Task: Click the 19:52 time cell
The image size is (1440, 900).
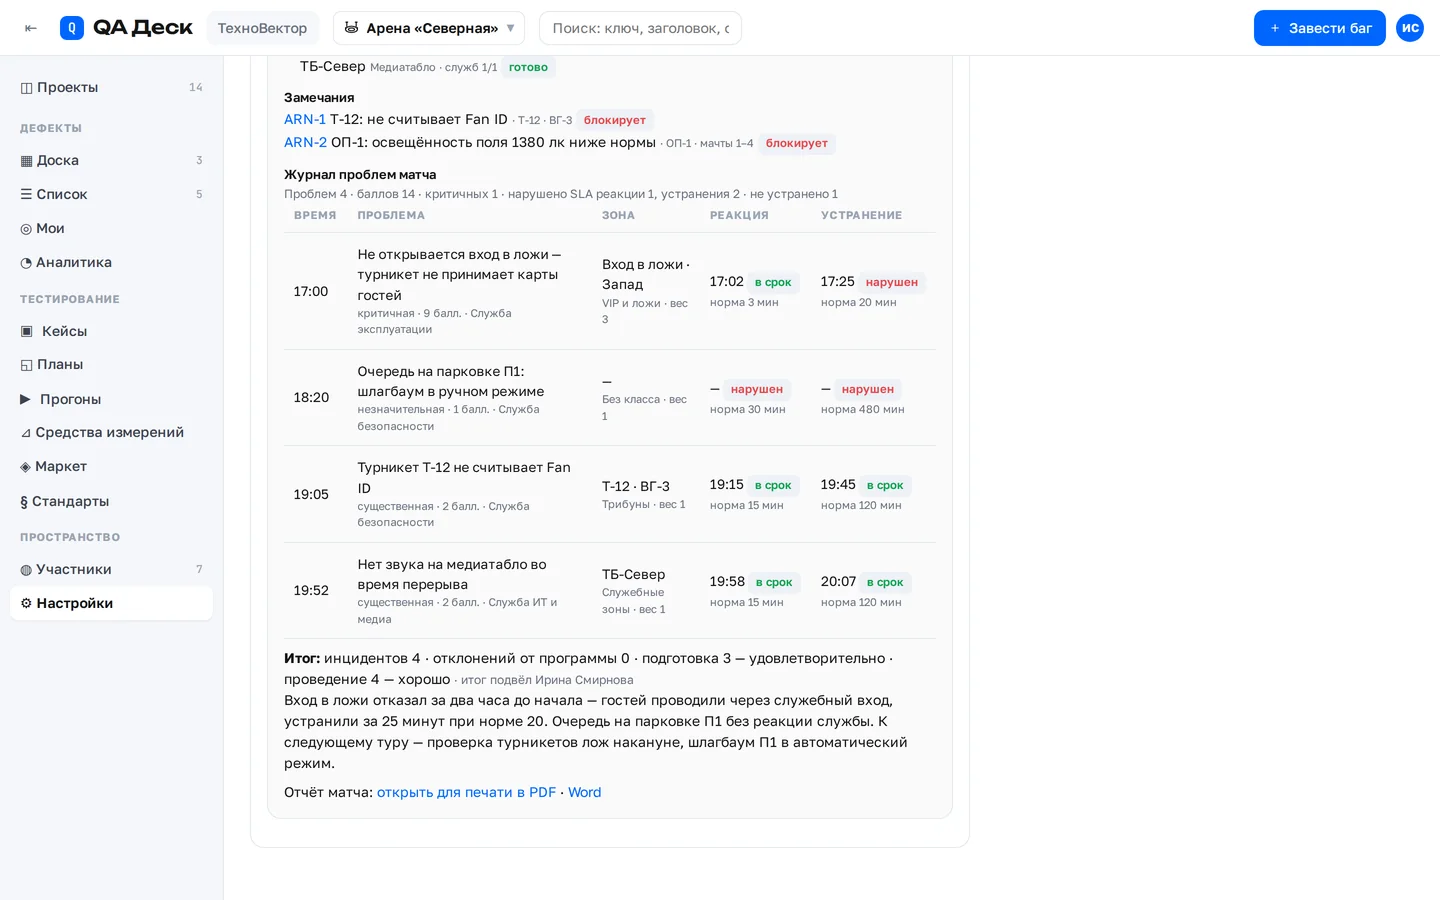Action: [311, 590]
